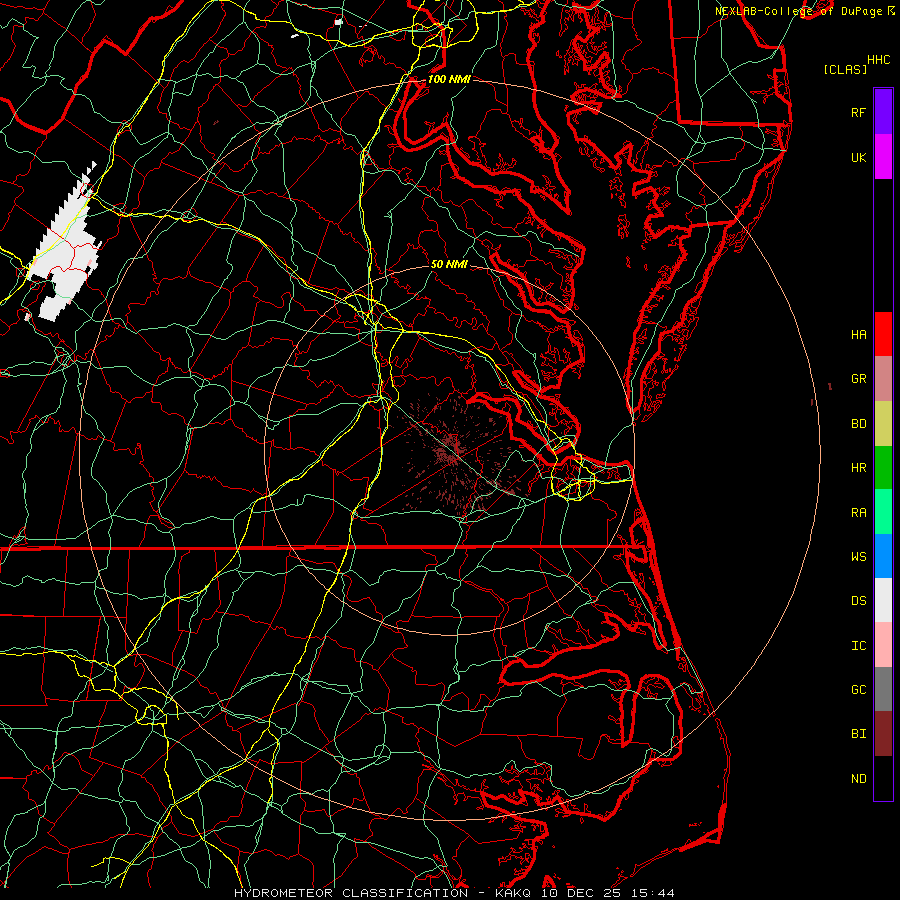Click the "50 NMI" range ring label
Screen dimensions: 900x900
click(x=449, y=264)
